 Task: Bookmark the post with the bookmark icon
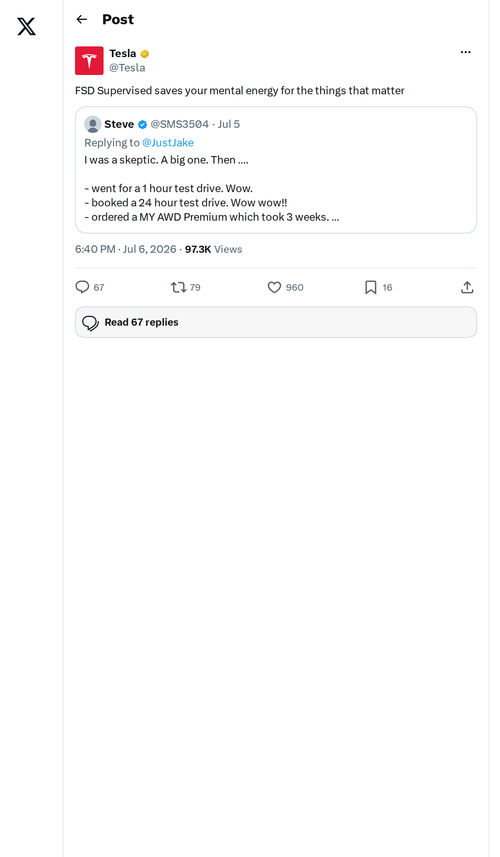(370, 287)
